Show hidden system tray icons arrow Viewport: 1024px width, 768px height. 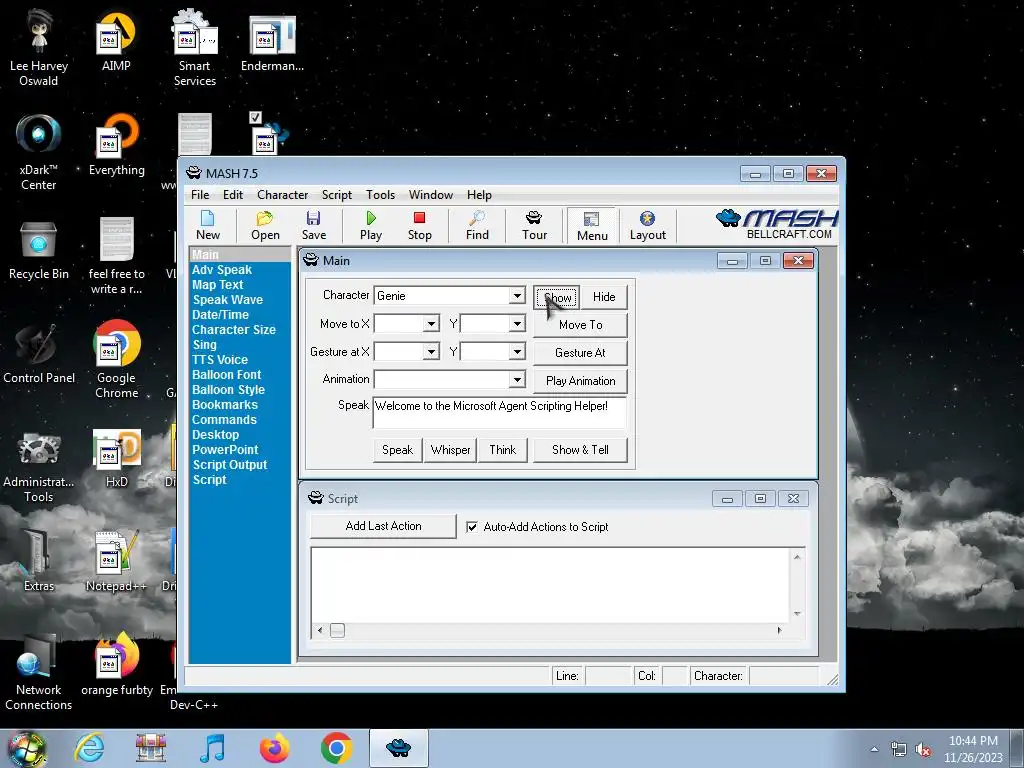874,750
